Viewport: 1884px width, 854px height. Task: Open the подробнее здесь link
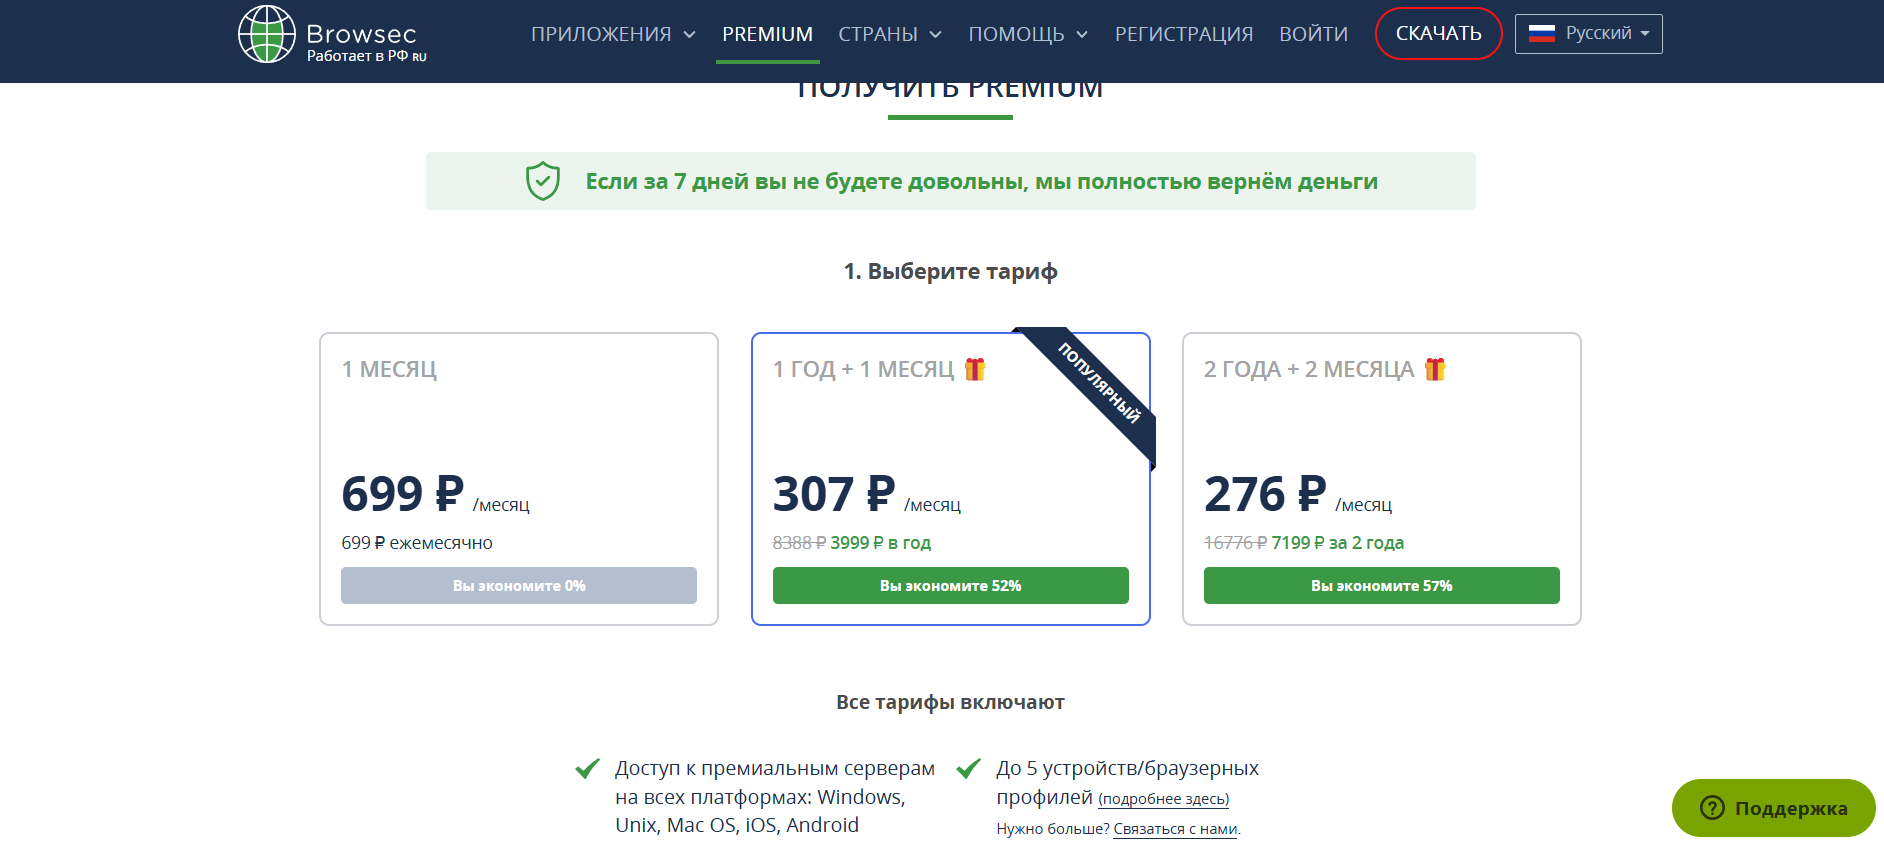[1163, 799]
